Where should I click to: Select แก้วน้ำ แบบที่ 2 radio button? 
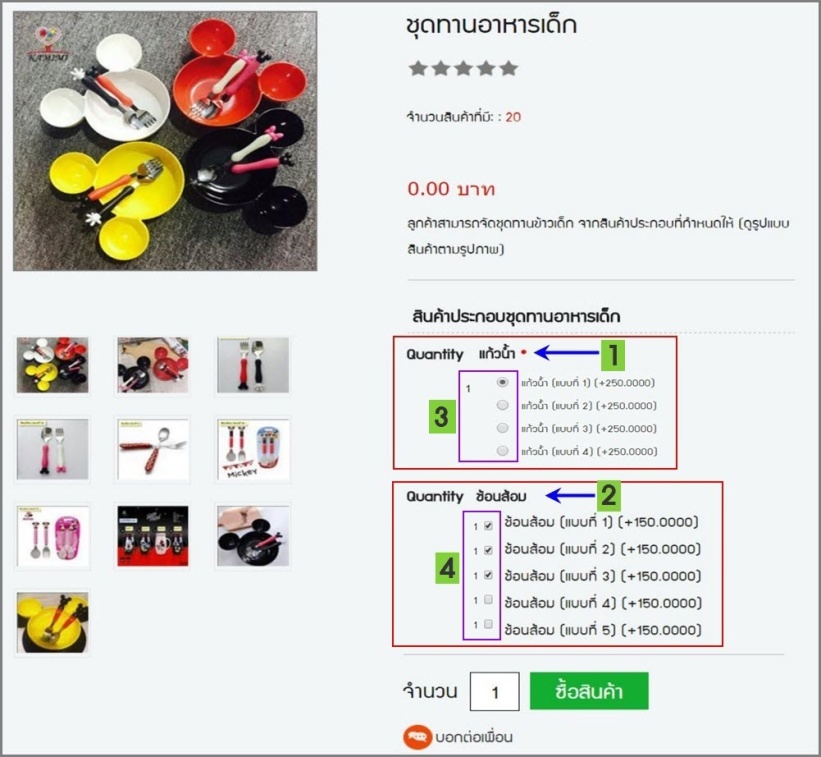coord(502,405)
